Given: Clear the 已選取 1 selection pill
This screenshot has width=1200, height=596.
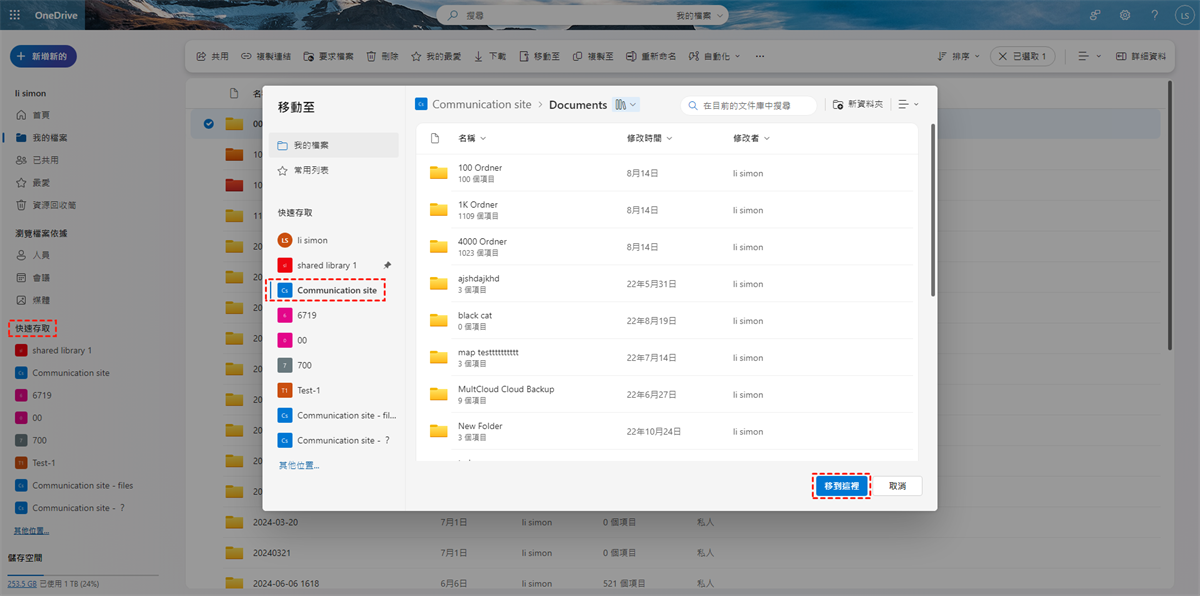Looking at the screenshot, I should (1003, 57).
